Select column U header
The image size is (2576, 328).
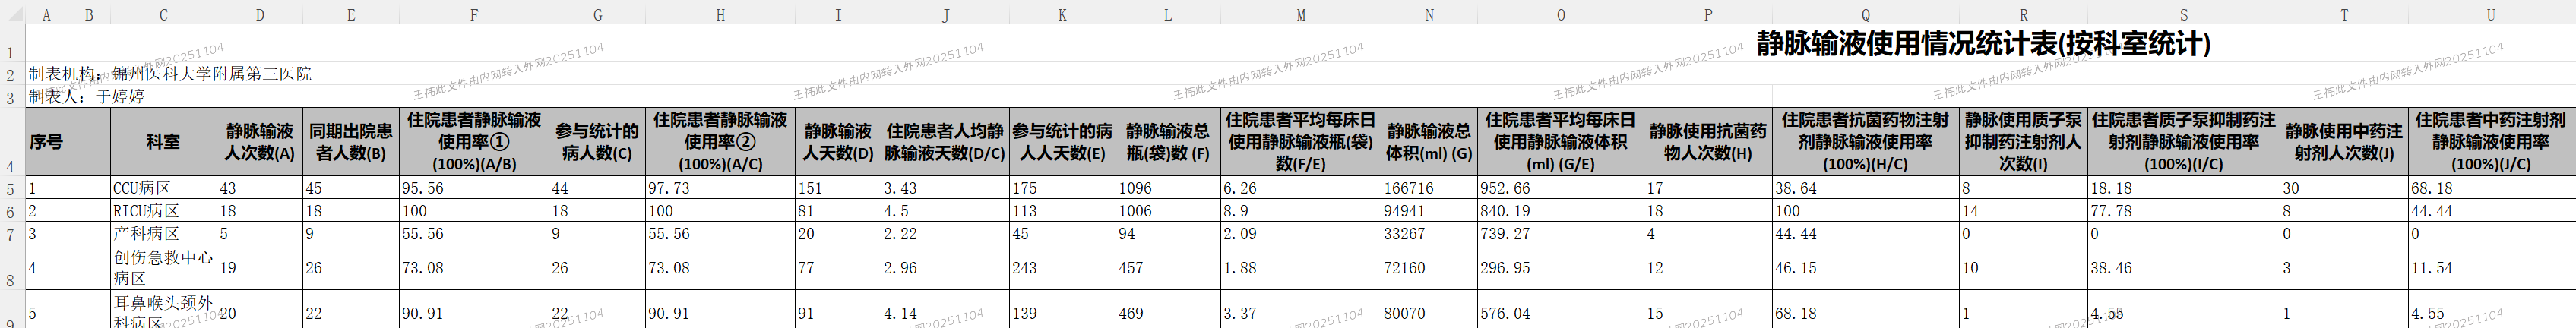[x=2491, y=15]
